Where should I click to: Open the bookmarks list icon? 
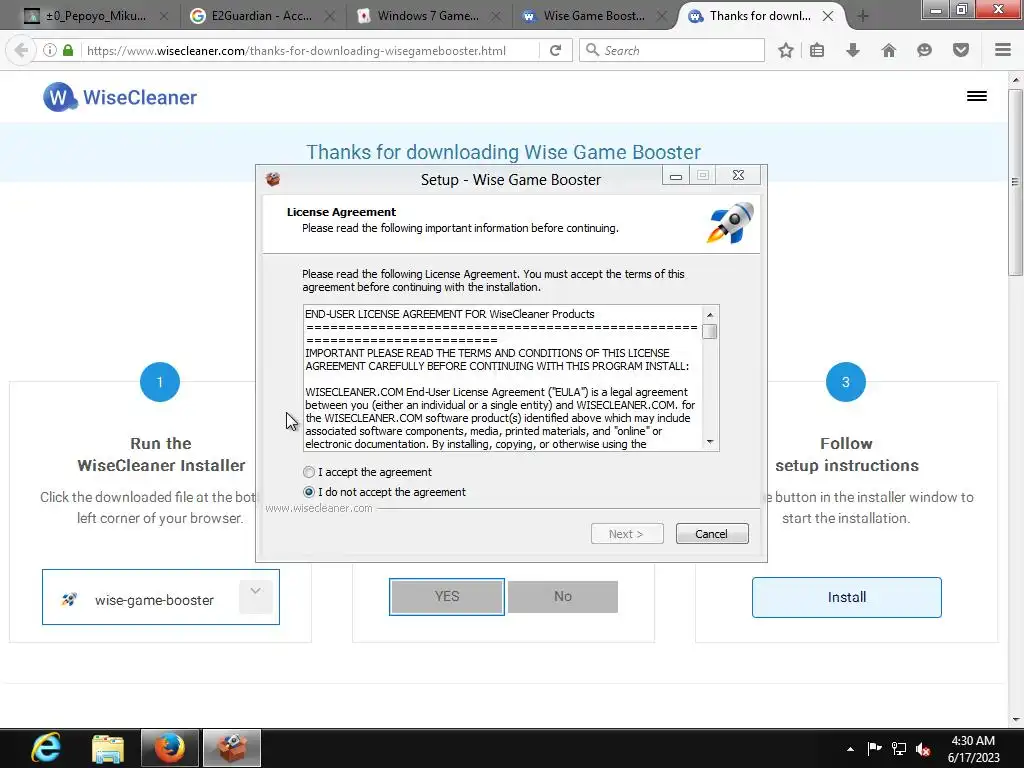(817, 50)
